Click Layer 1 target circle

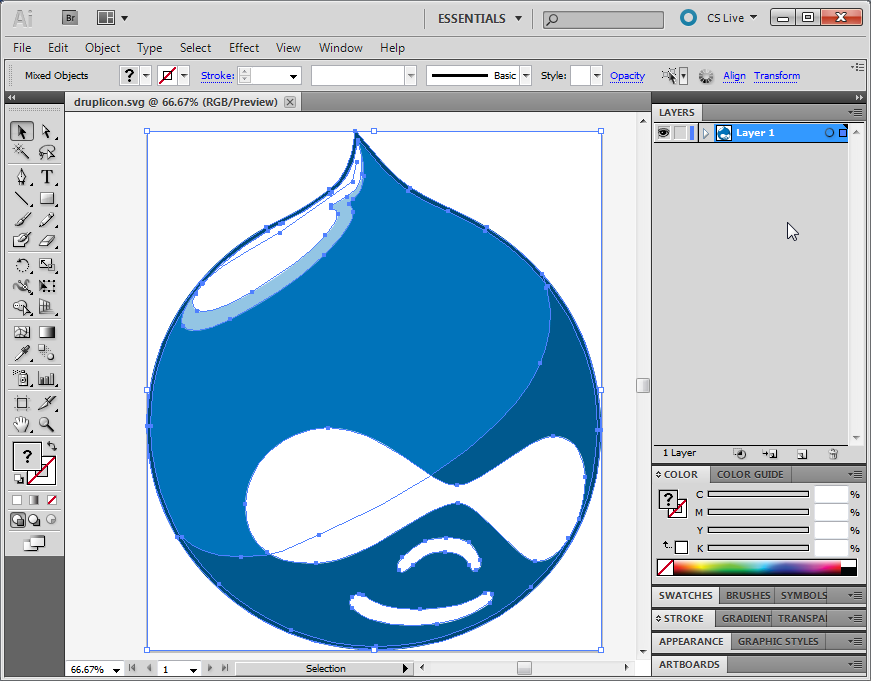[829, 133]
